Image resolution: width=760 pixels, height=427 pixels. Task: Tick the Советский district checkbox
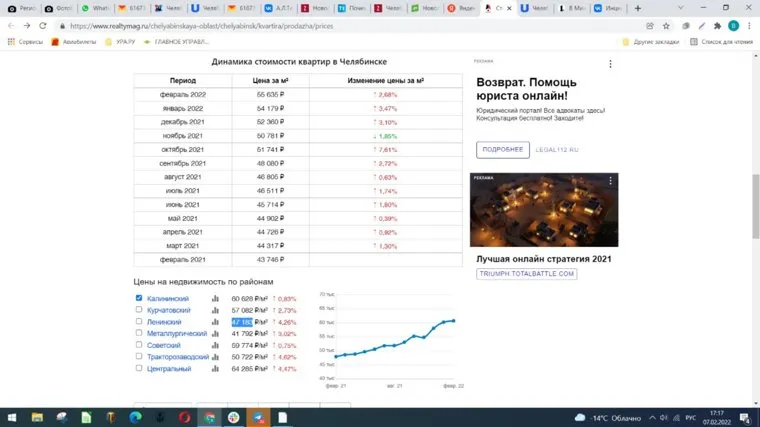(x=139, y=345)
